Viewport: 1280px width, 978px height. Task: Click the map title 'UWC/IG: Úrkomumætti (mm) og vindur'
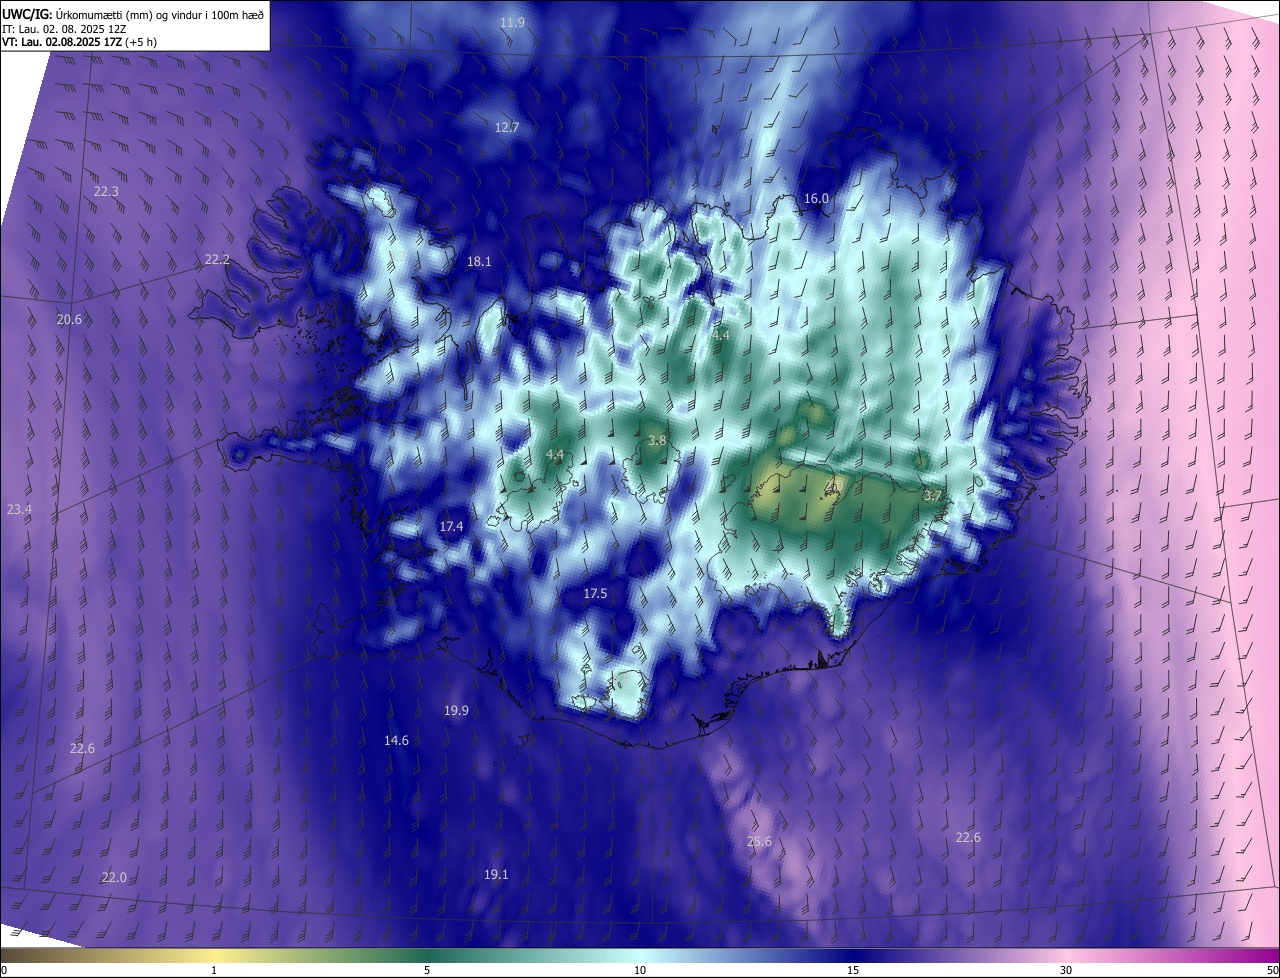click(x=133, y=13)
